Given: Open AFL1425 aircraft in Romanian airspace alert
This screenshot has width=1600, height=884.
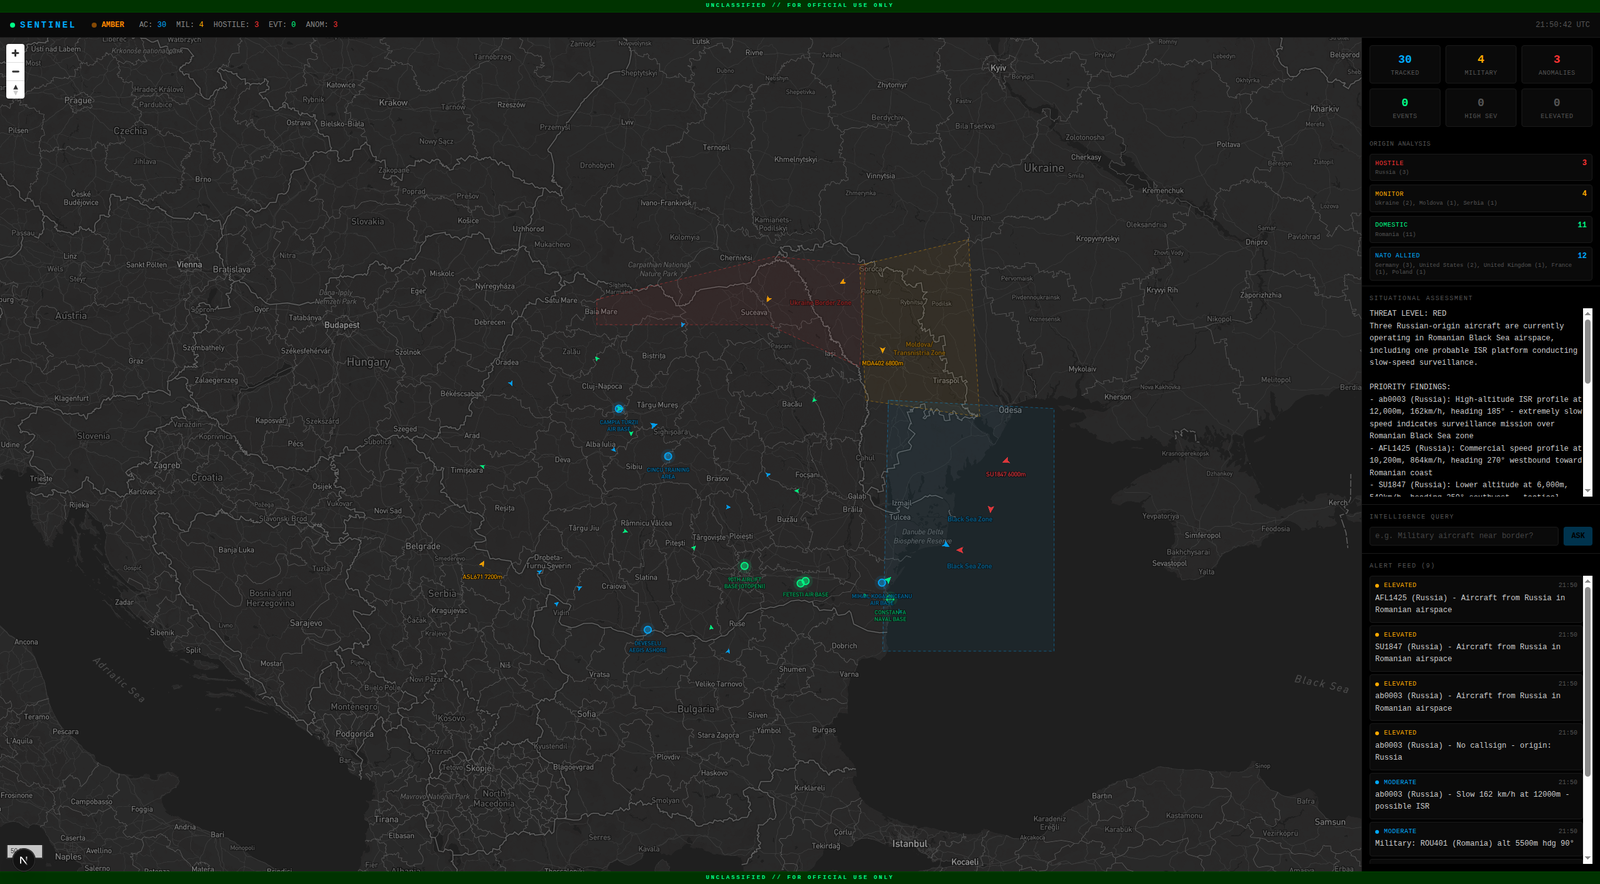Looking at the screenshot, I should click(x=1474, y=598).
